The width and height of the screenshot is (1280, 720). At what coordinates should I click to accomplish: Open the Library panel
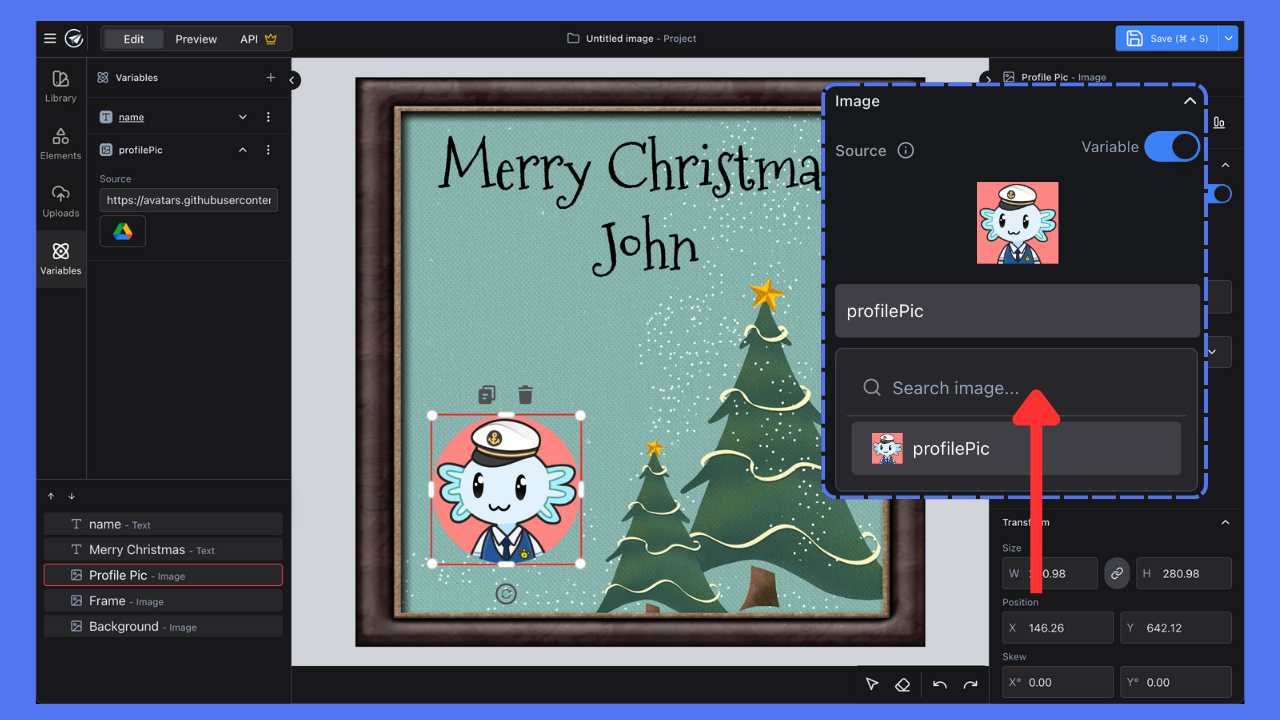coord(60,85)
